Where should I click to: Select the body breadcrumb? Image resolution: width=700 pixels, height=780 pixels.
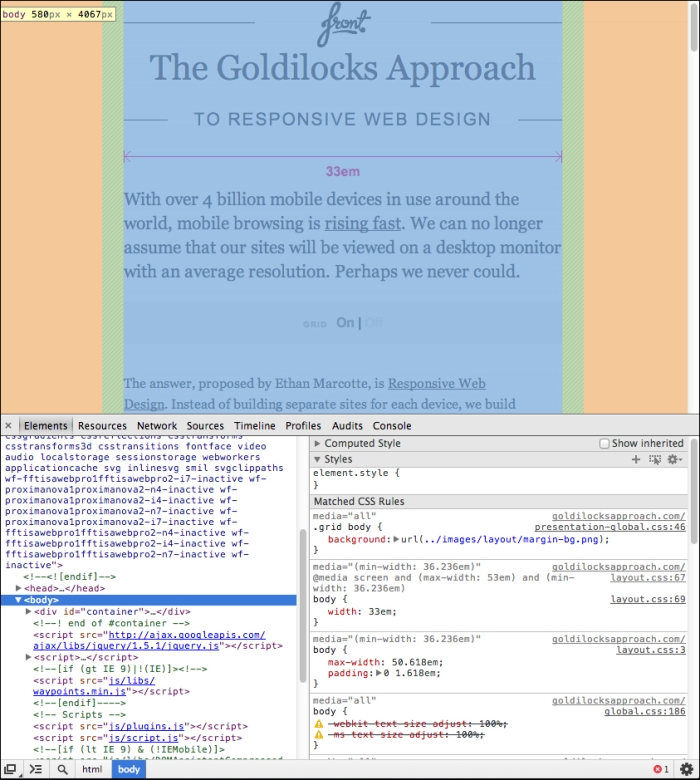click(x=129, y=769)
